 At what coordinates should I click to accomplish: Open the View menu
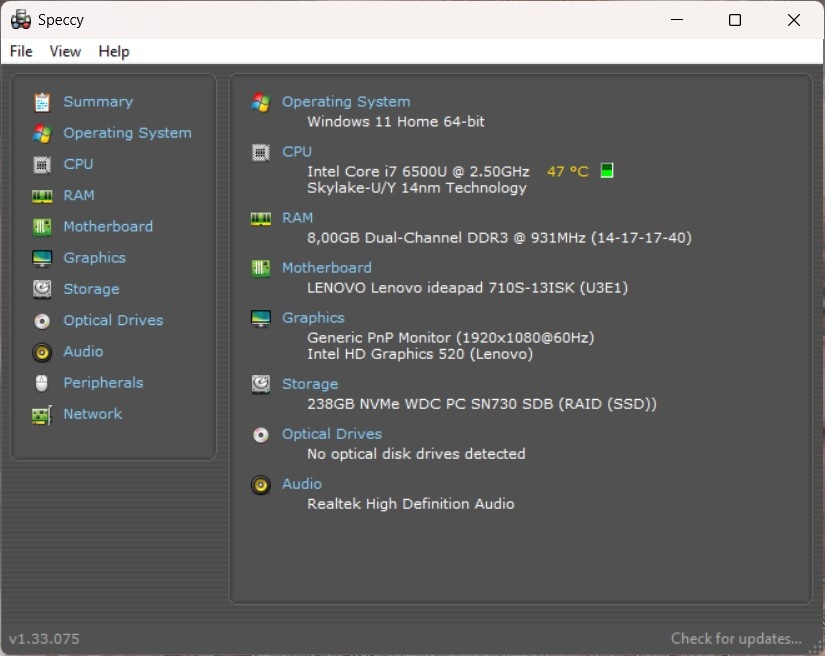(x=65, y=51)
